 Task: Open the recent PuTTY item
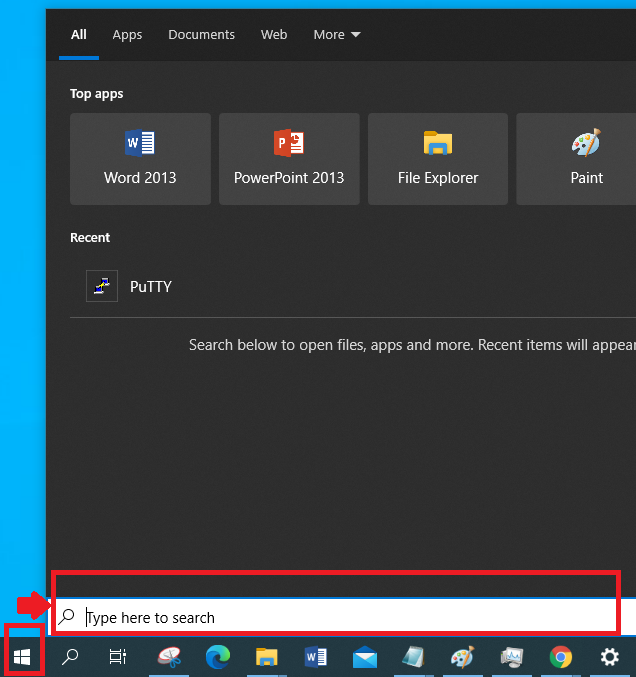[x=353, y=286]
